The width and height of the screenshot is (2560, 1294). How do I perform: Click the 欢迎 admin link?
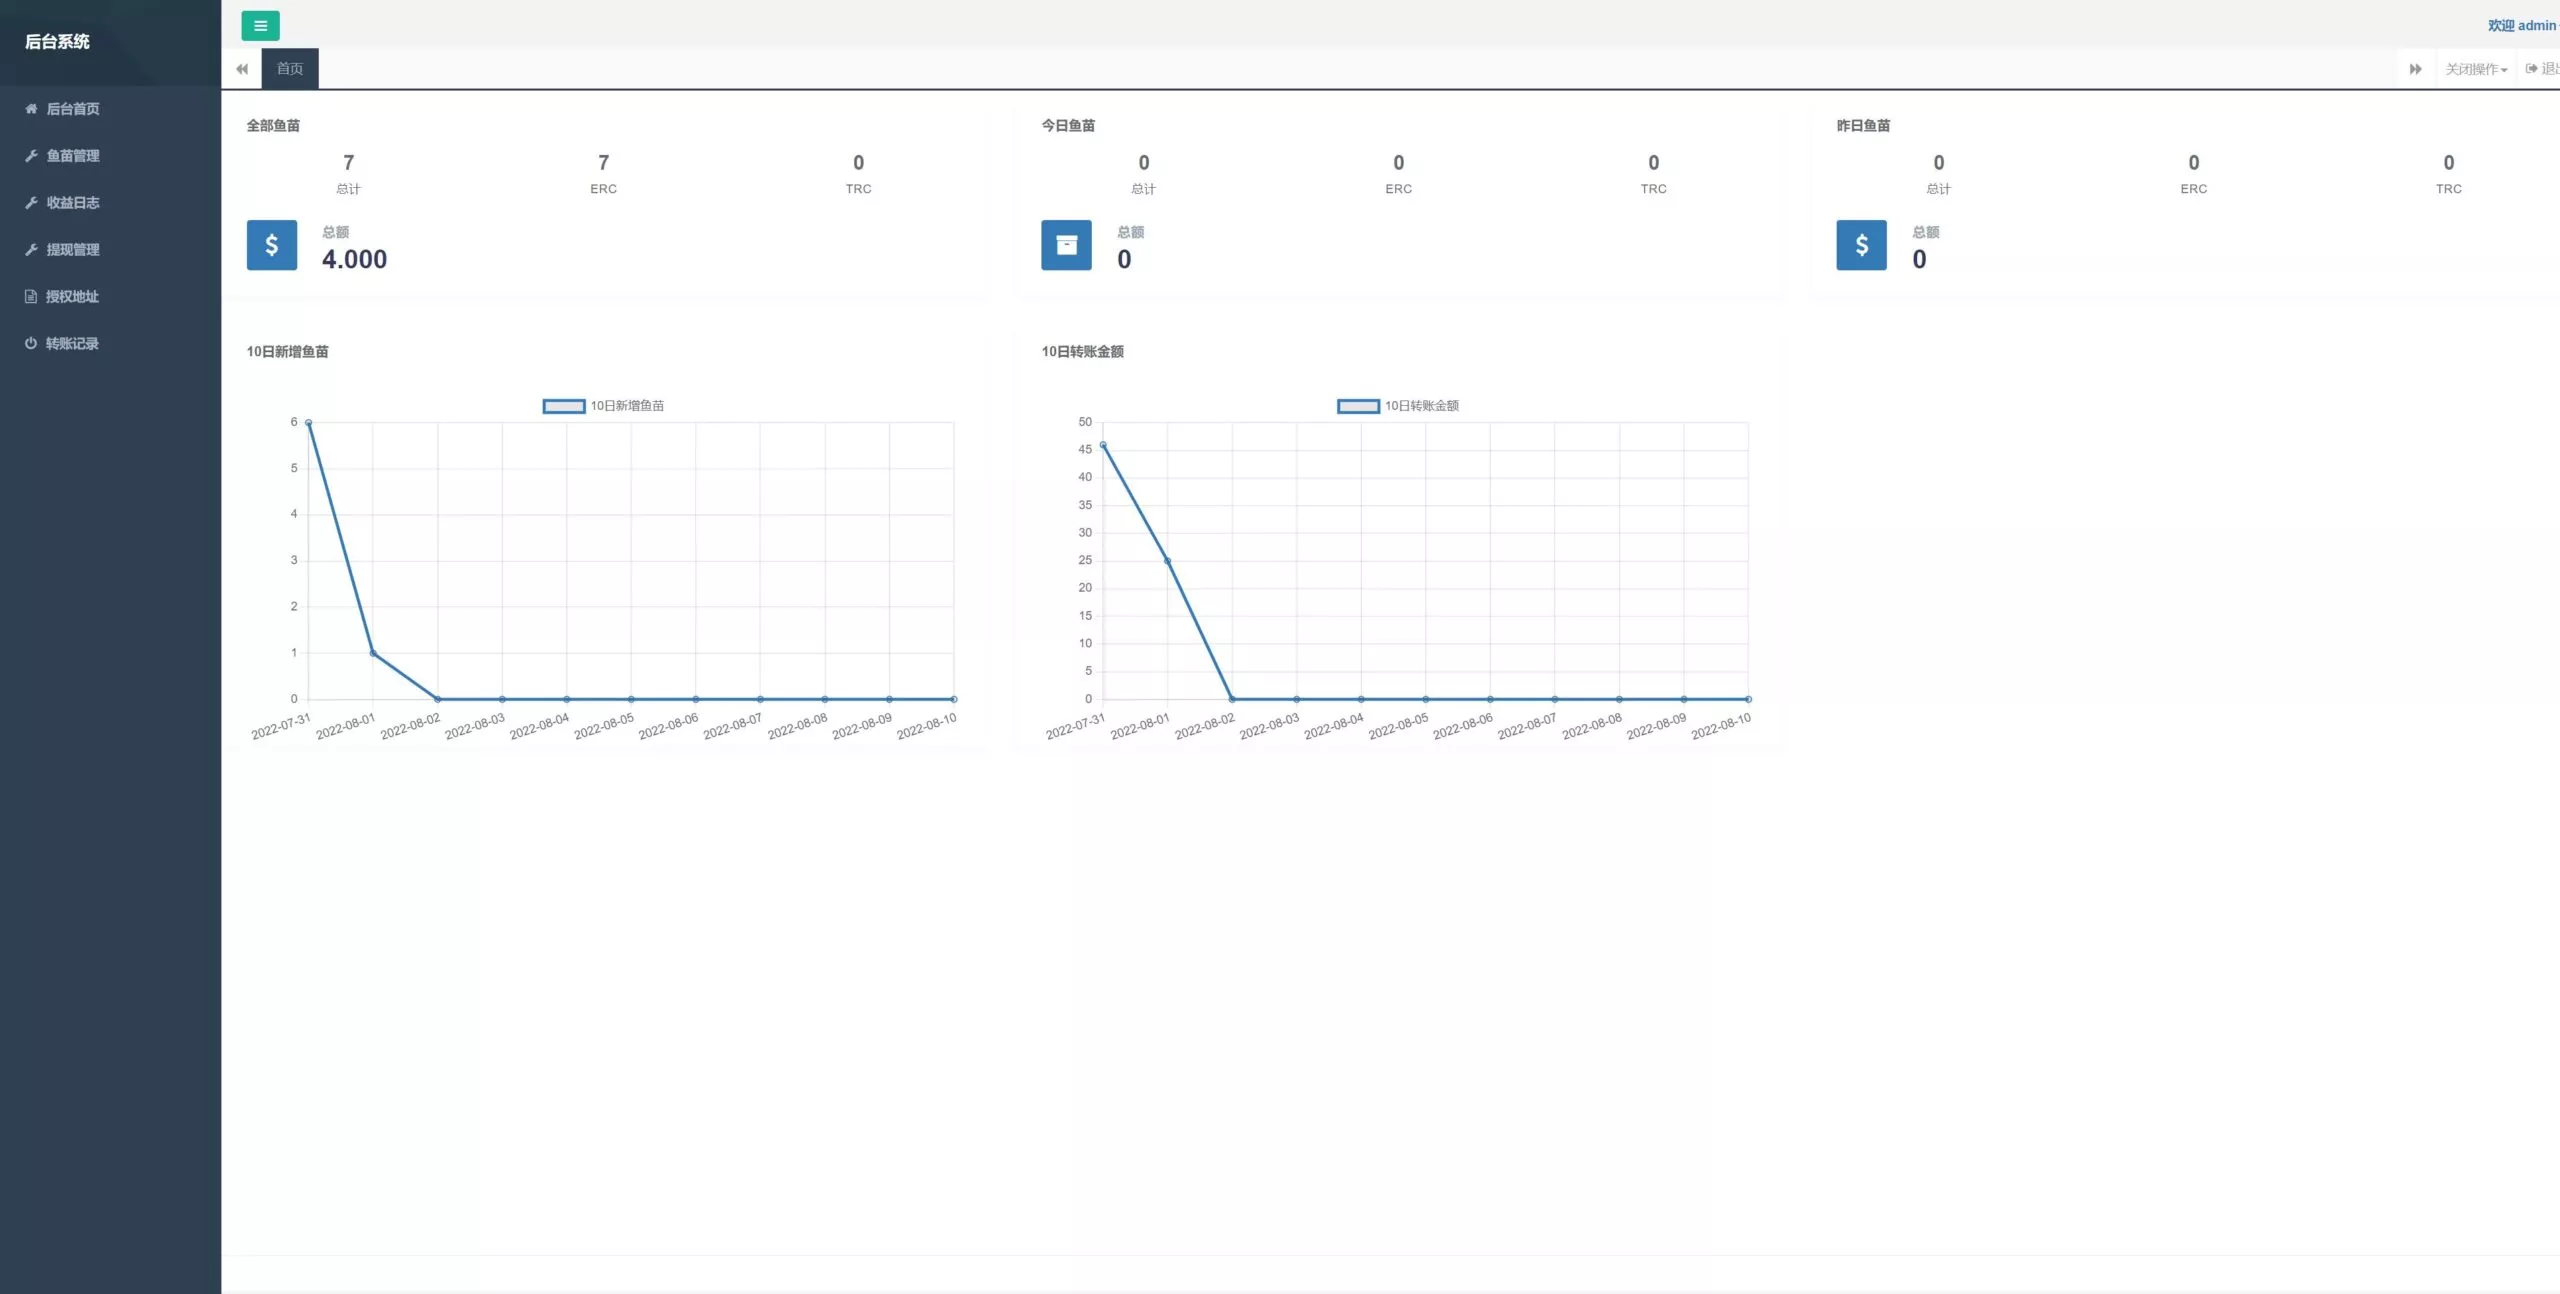pos(2521,26)
